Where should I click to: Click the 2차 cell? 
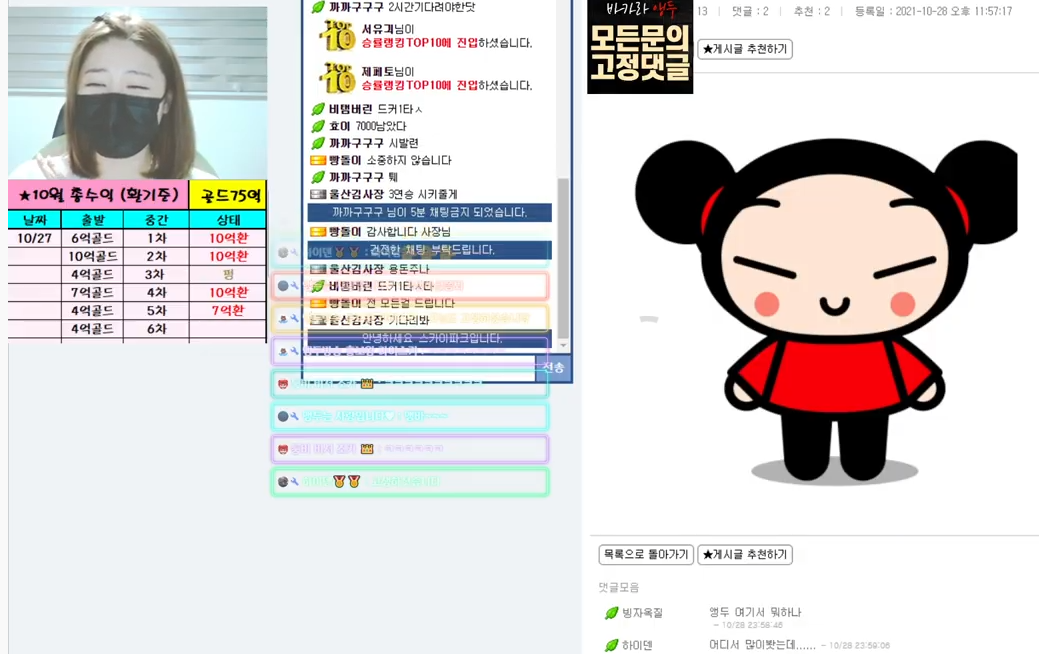[156, 256]
